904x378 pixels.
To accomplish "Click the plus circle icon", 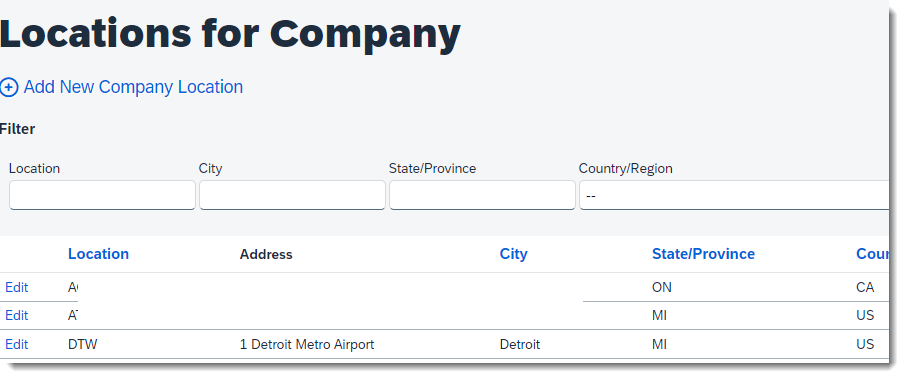I will (9, 88).
